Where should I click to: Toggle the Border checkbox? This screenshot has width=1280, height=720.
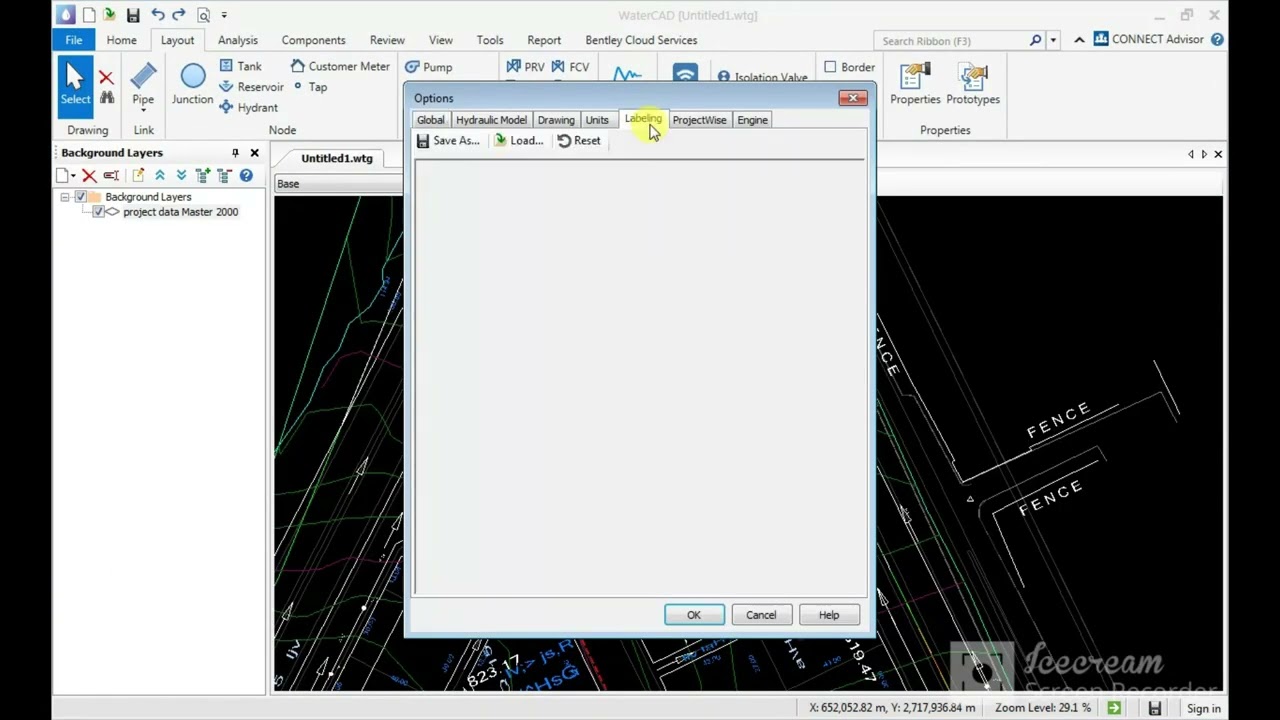(830, 67)
